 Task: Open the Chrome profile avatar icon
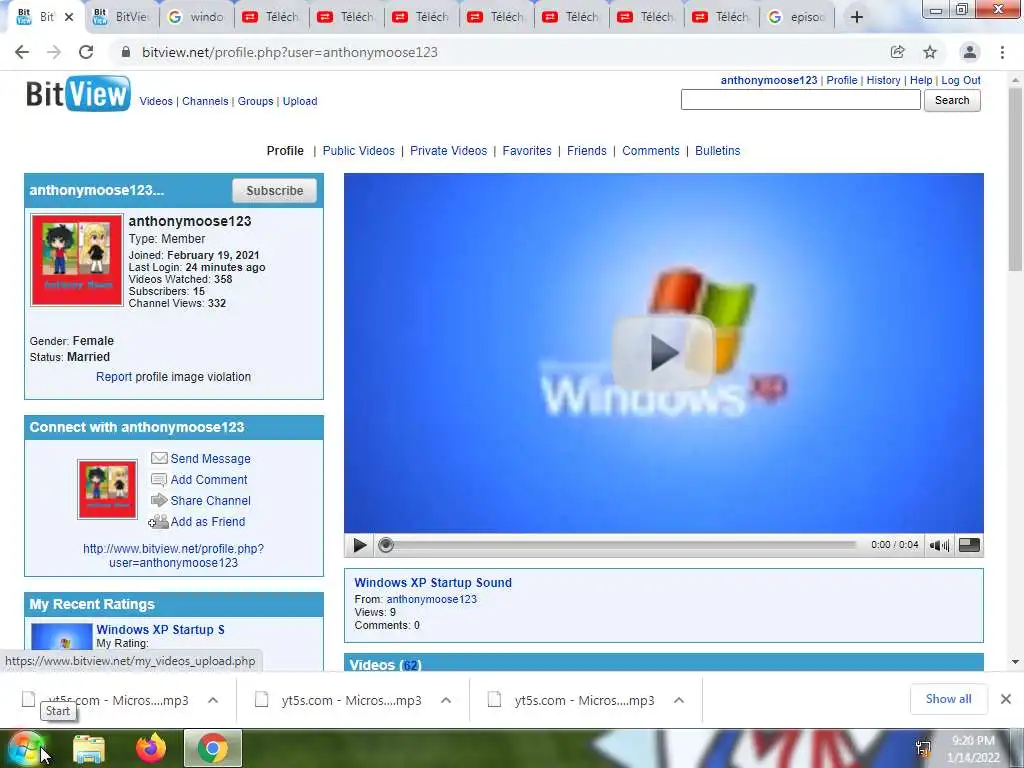pyautogui.click(x=970, y=52)
